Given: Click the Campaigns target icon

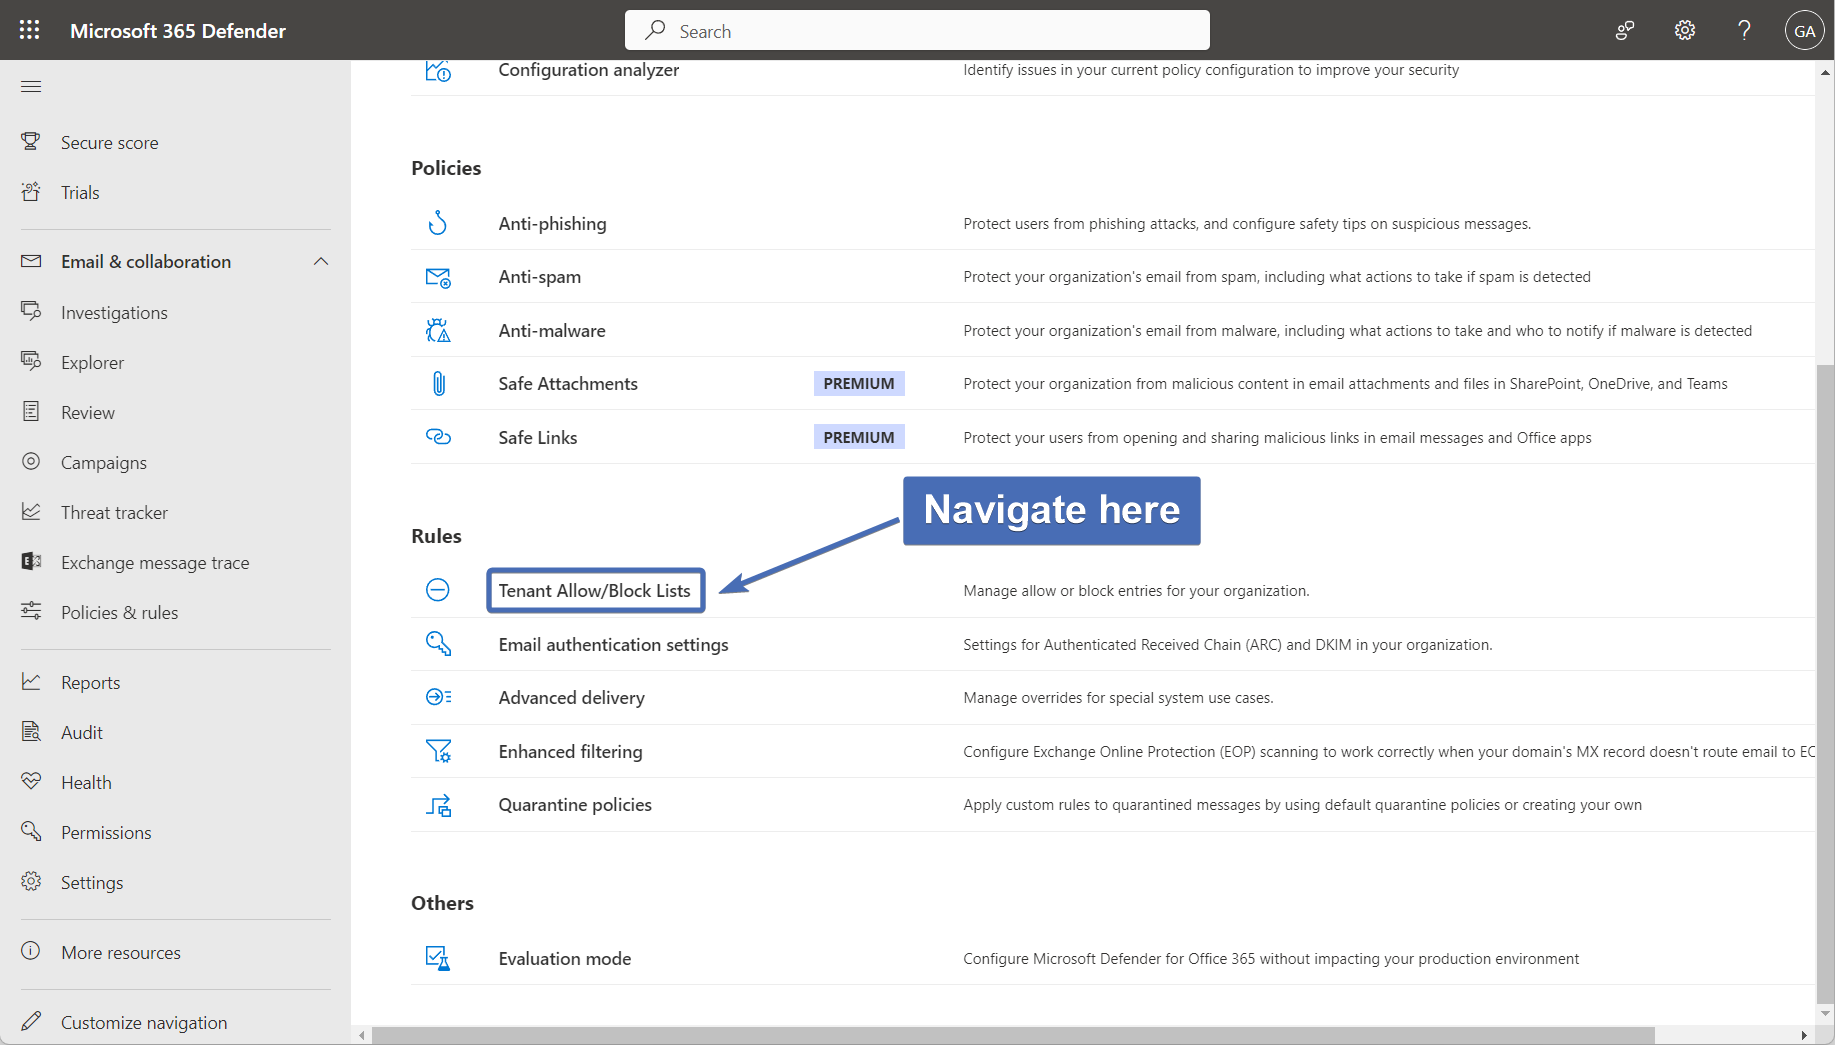Looking at the screenshot, I should [x=31, y=462].
